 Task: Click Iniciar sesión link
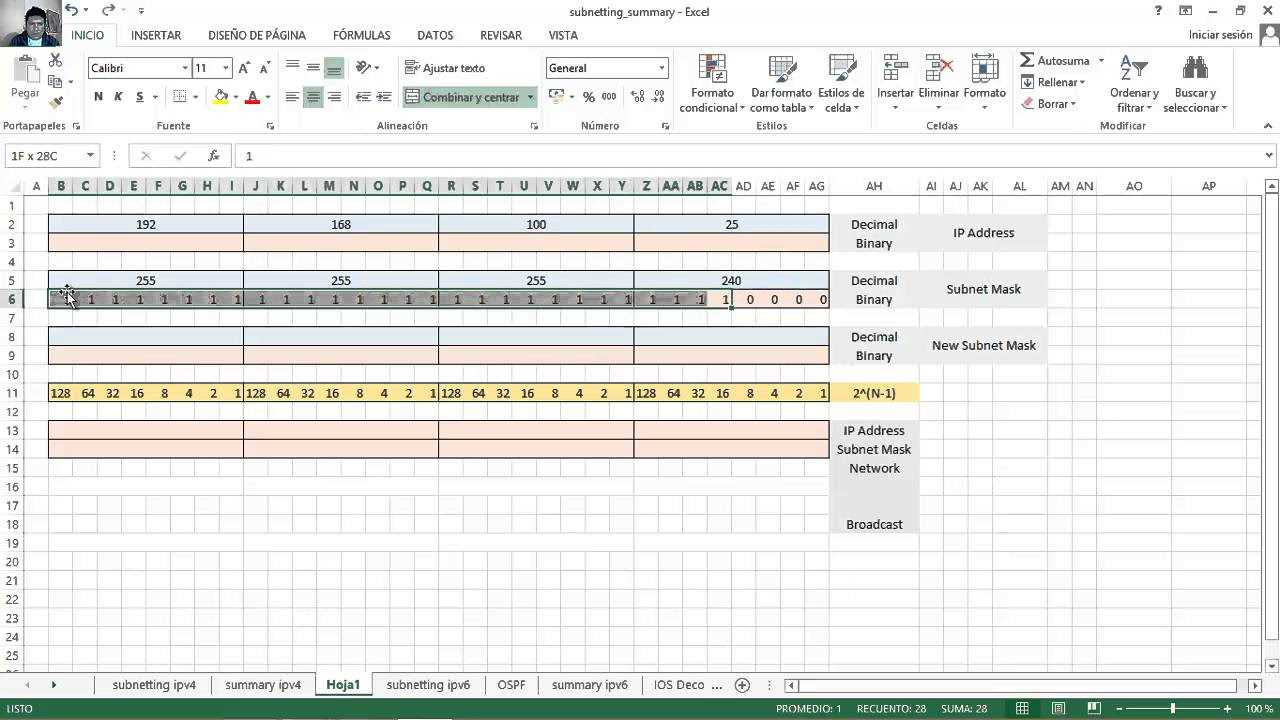(1220, 35)
